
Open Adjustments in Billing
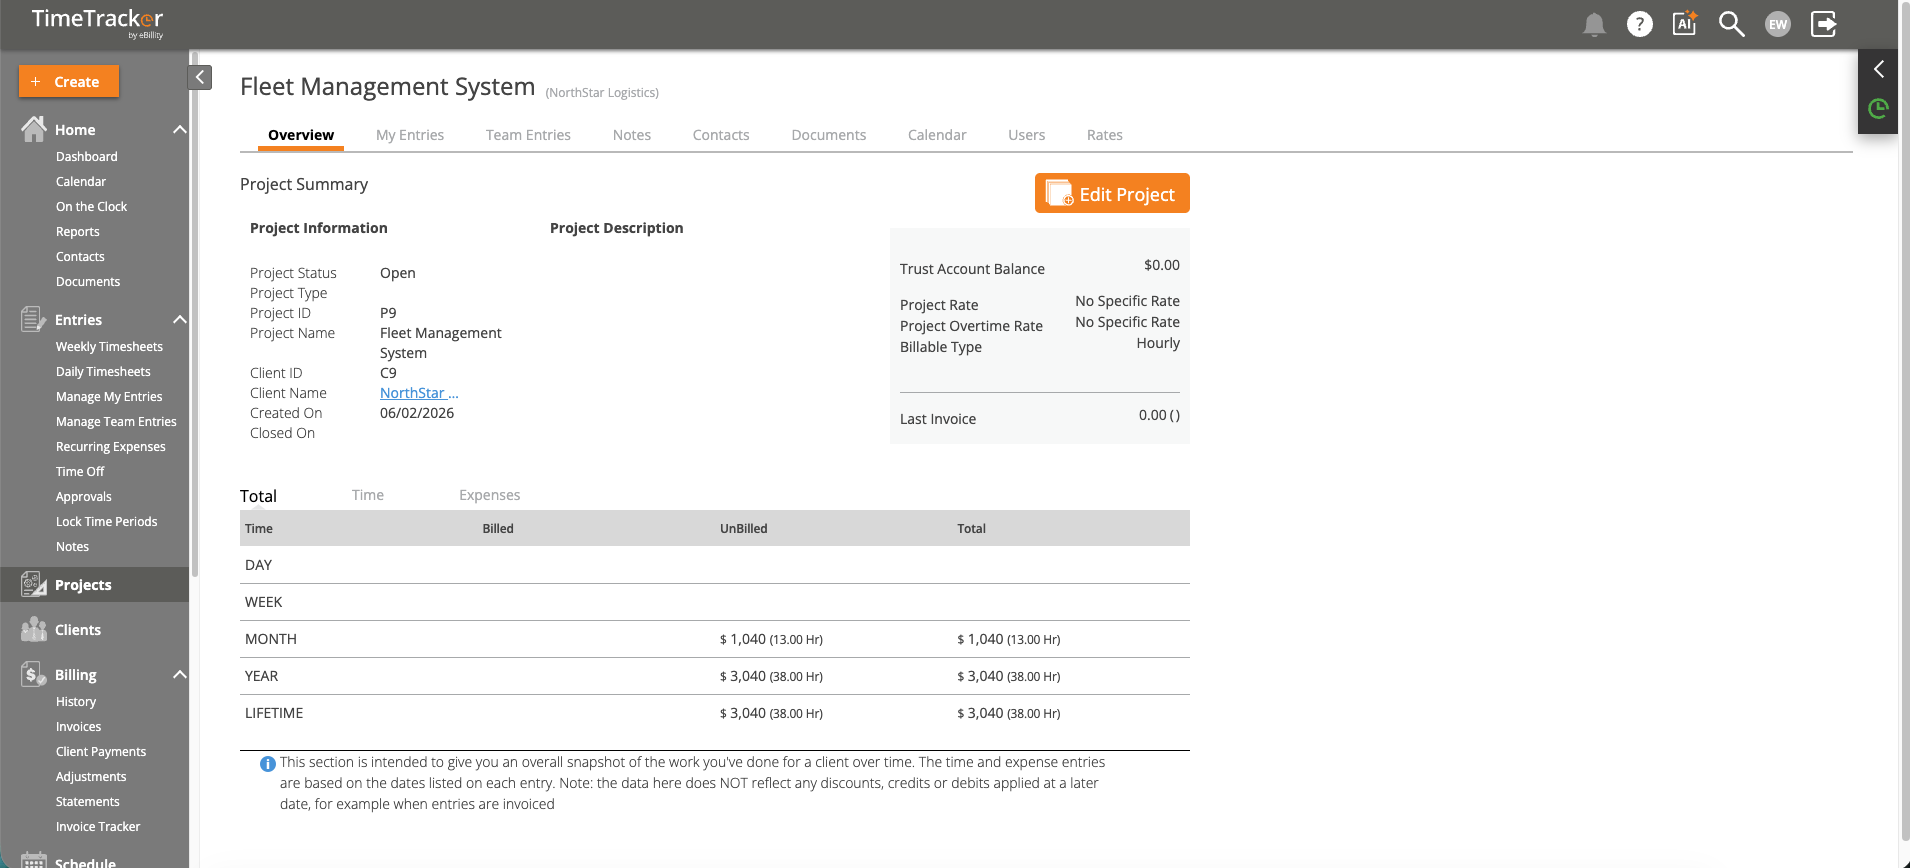91,777
